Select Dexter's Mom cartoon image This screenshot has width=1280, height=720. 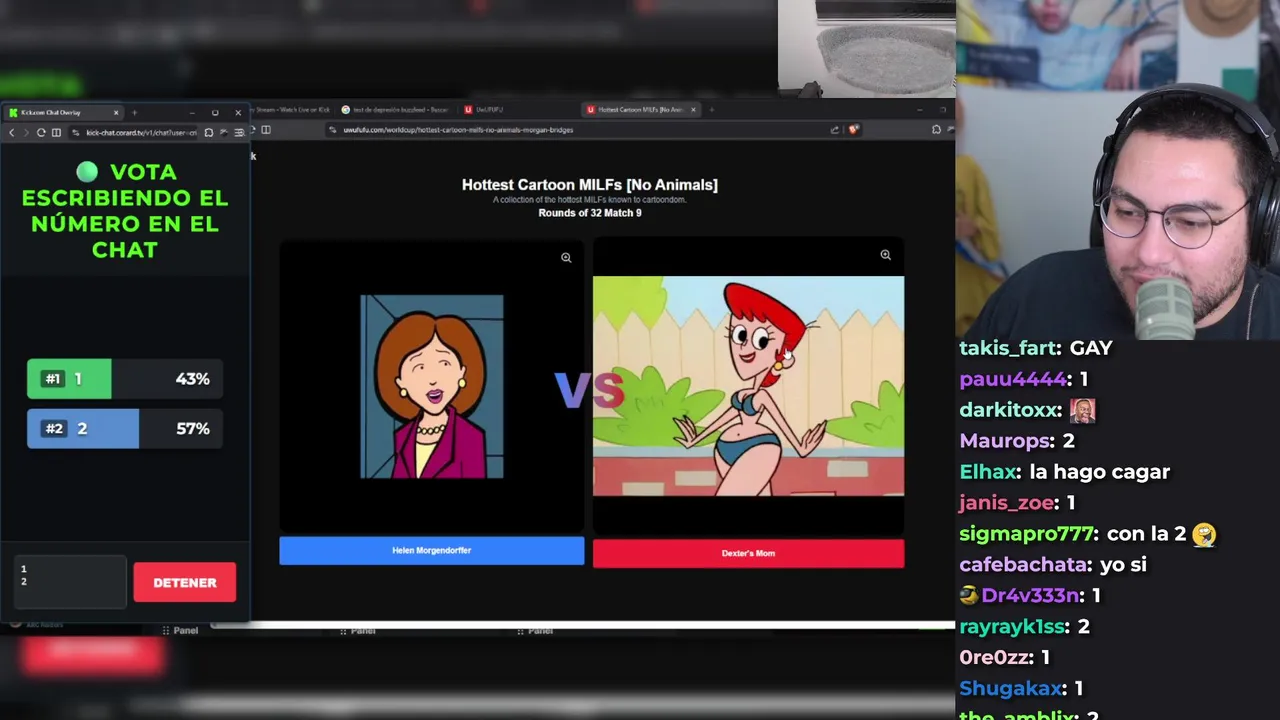tap(748, 386)
